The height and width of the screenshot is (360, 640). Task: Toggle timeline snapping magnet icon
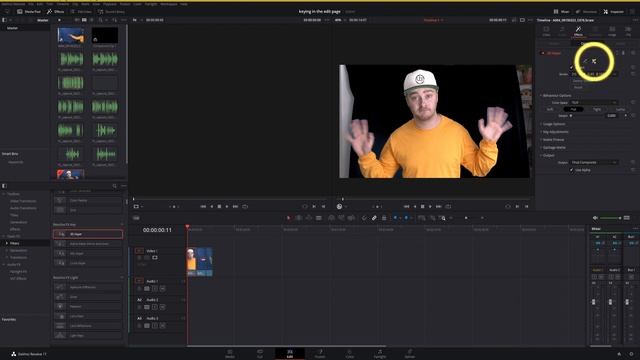[x=364, y=218]
